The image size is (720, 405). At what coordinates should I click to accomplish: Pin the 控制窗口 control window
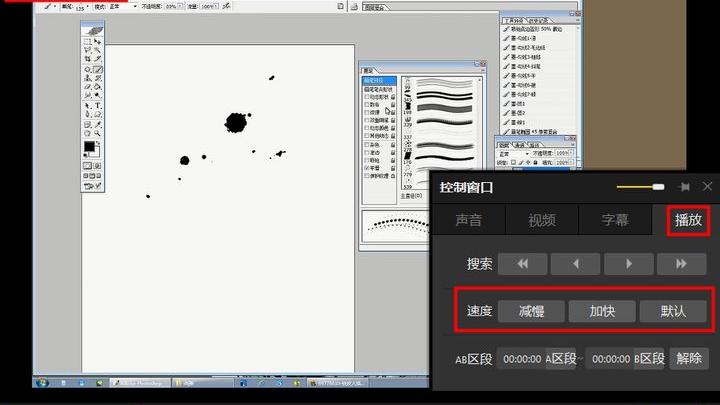click(x=684, y=187)
